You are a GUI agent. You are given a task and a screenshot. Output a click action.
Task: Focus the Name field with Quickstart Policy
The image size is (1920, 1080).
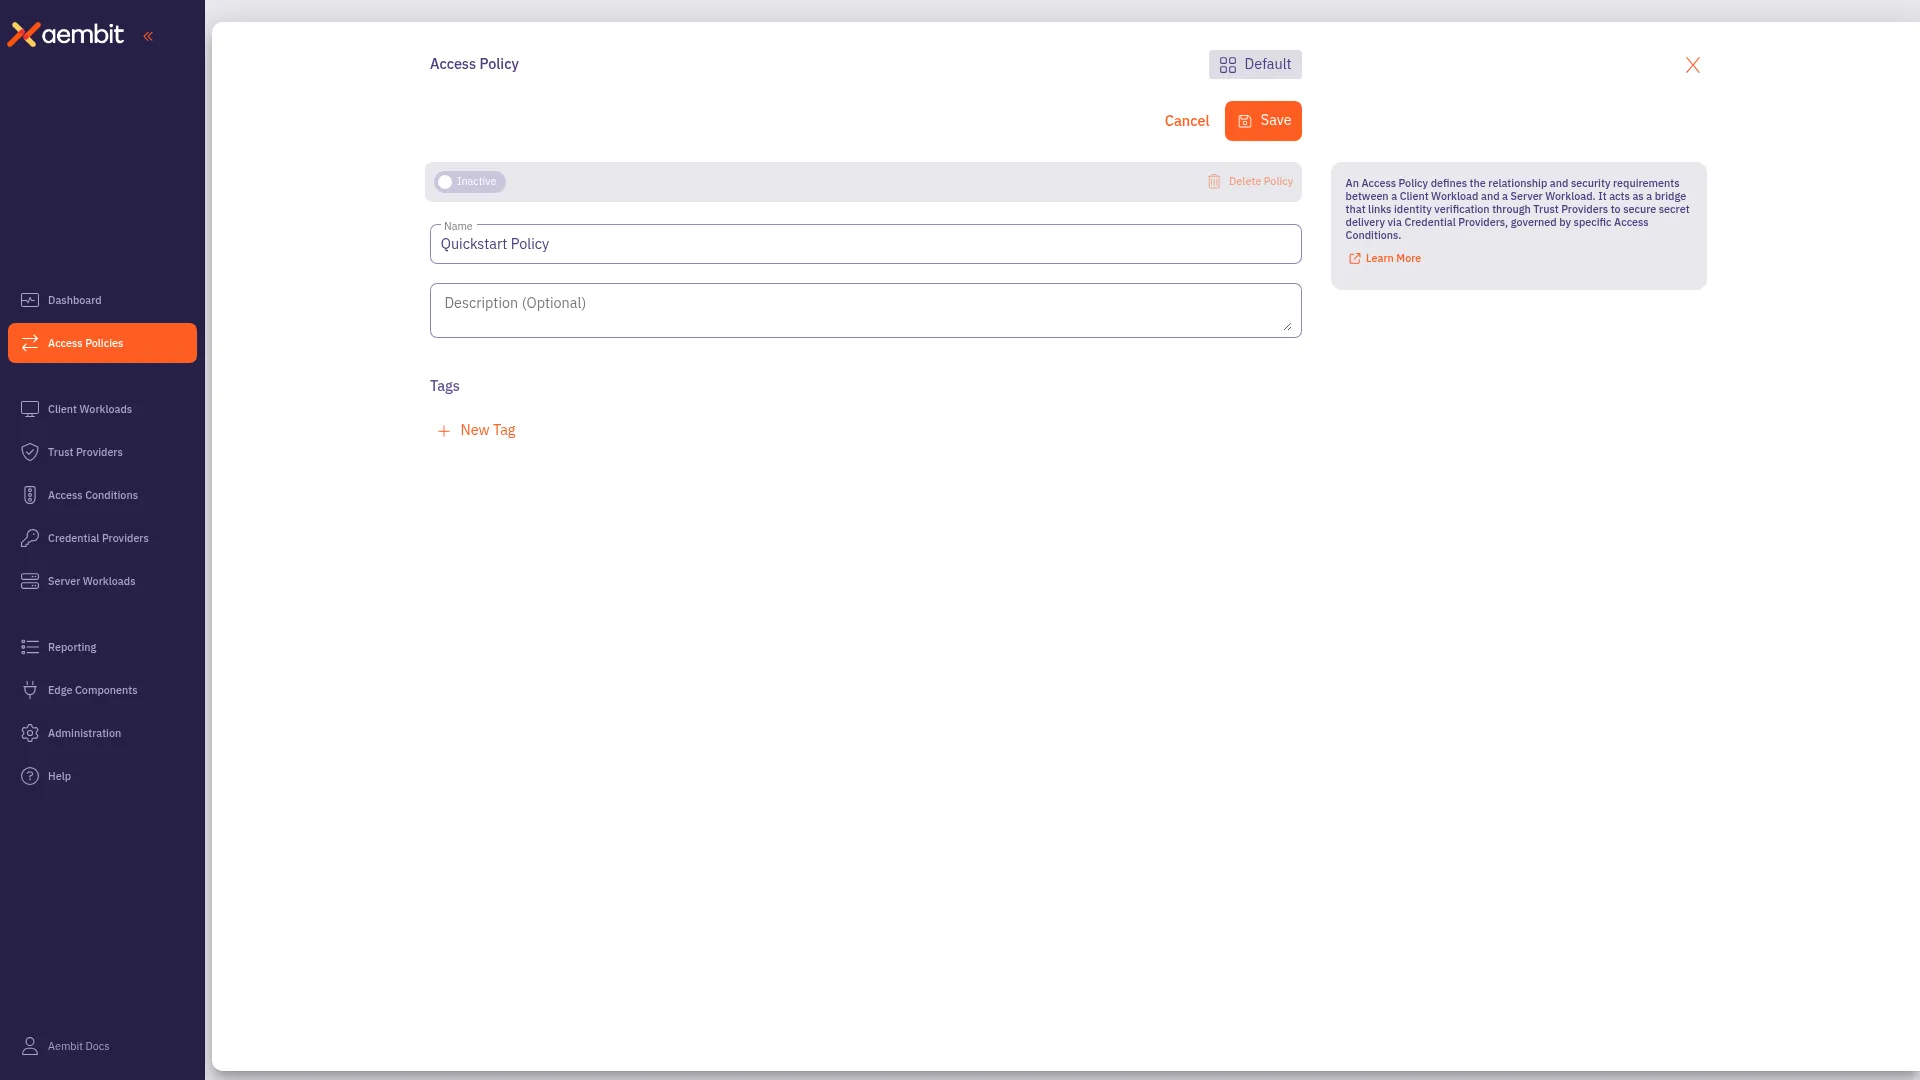click(x=865, y=244)
